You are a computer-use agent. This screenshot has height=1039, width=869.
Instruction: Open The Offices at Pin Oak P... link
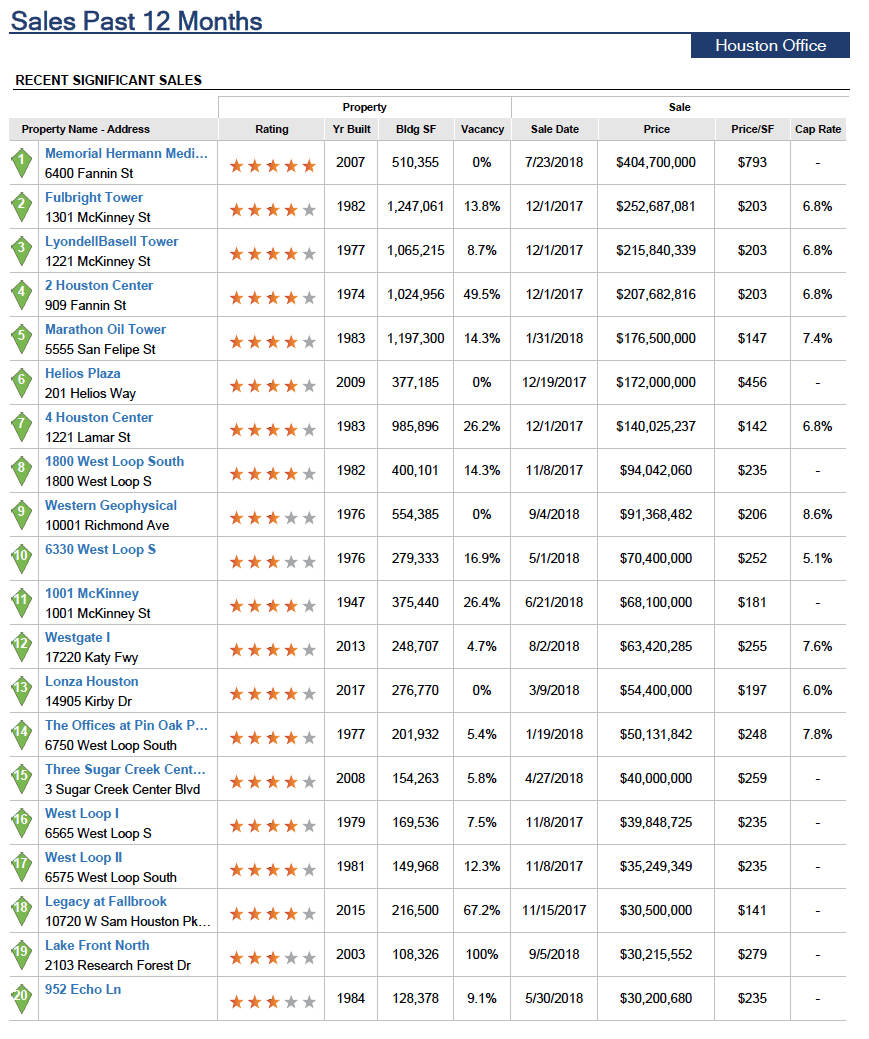126,725
